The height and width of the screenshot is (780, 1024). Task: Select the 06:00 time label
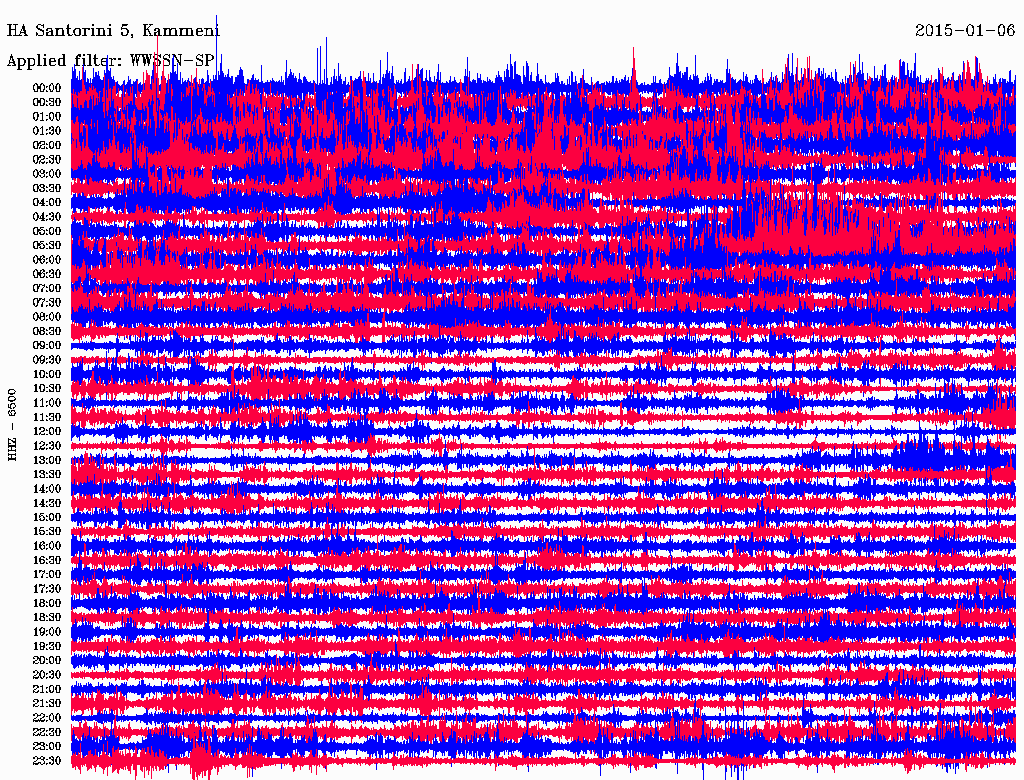coord(47,260)
